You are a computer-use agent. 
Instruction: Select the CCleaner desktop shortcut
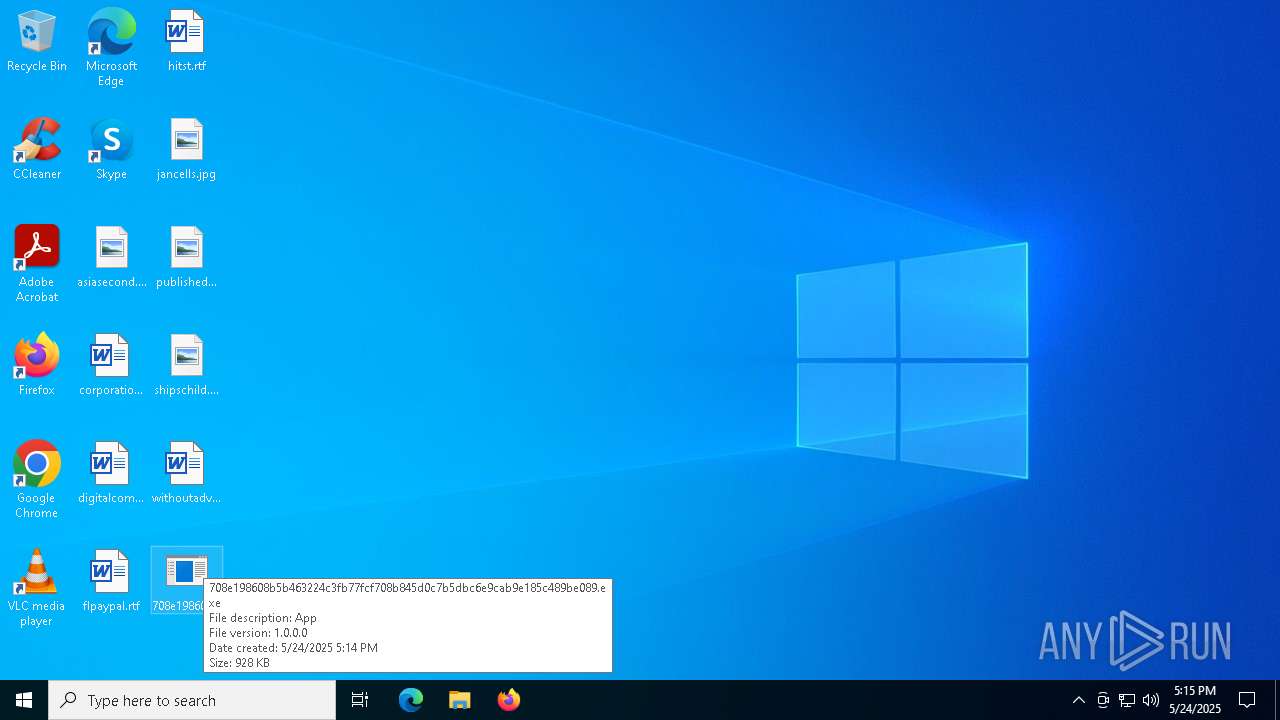37,150
